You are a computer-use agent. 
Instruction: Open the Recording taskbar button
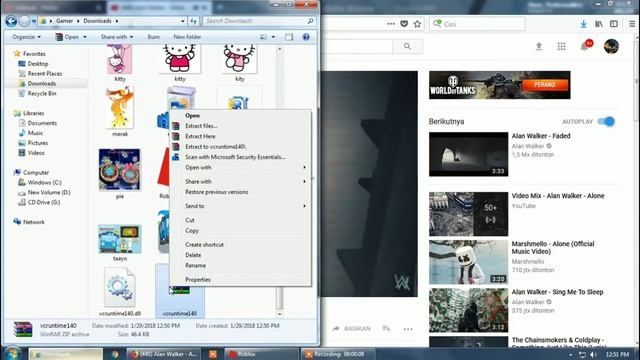click(x=337, y=354)
